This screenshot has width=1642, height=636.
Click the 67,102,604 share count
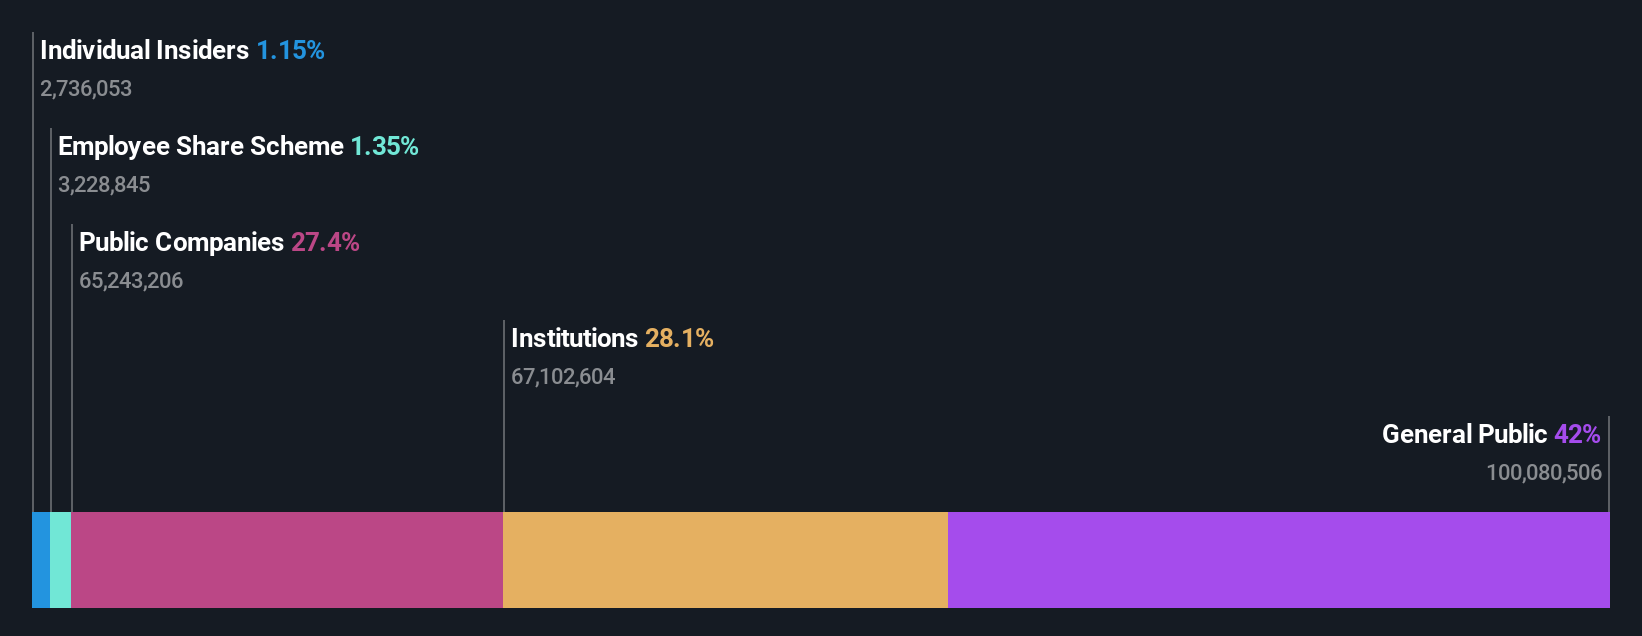click(x=563, y=377)
